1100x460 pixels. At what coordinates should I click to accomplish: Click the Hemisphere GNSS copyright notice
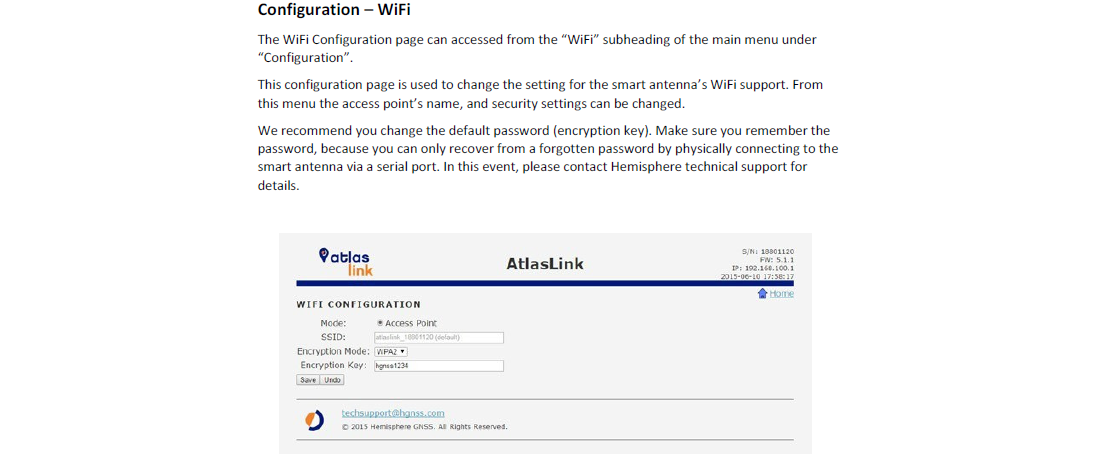click(424, 427)
